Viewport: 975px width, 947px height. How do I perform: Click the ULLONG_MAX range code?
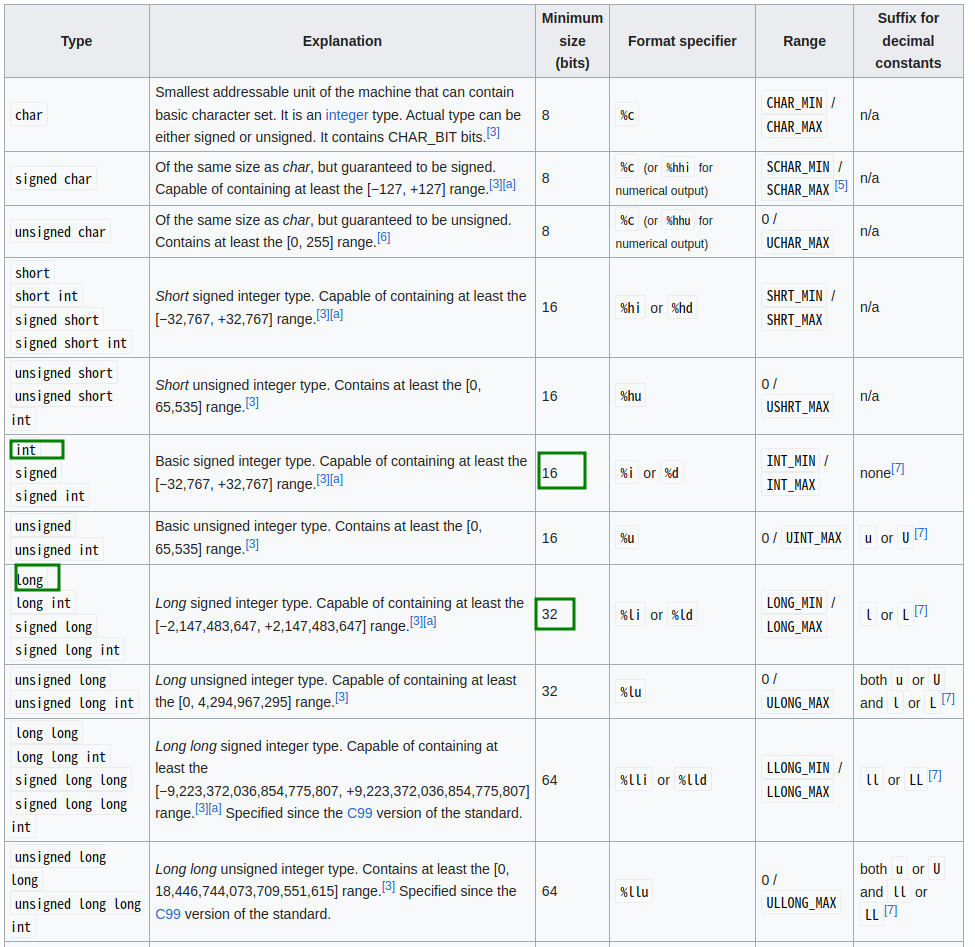click(801, 903)
